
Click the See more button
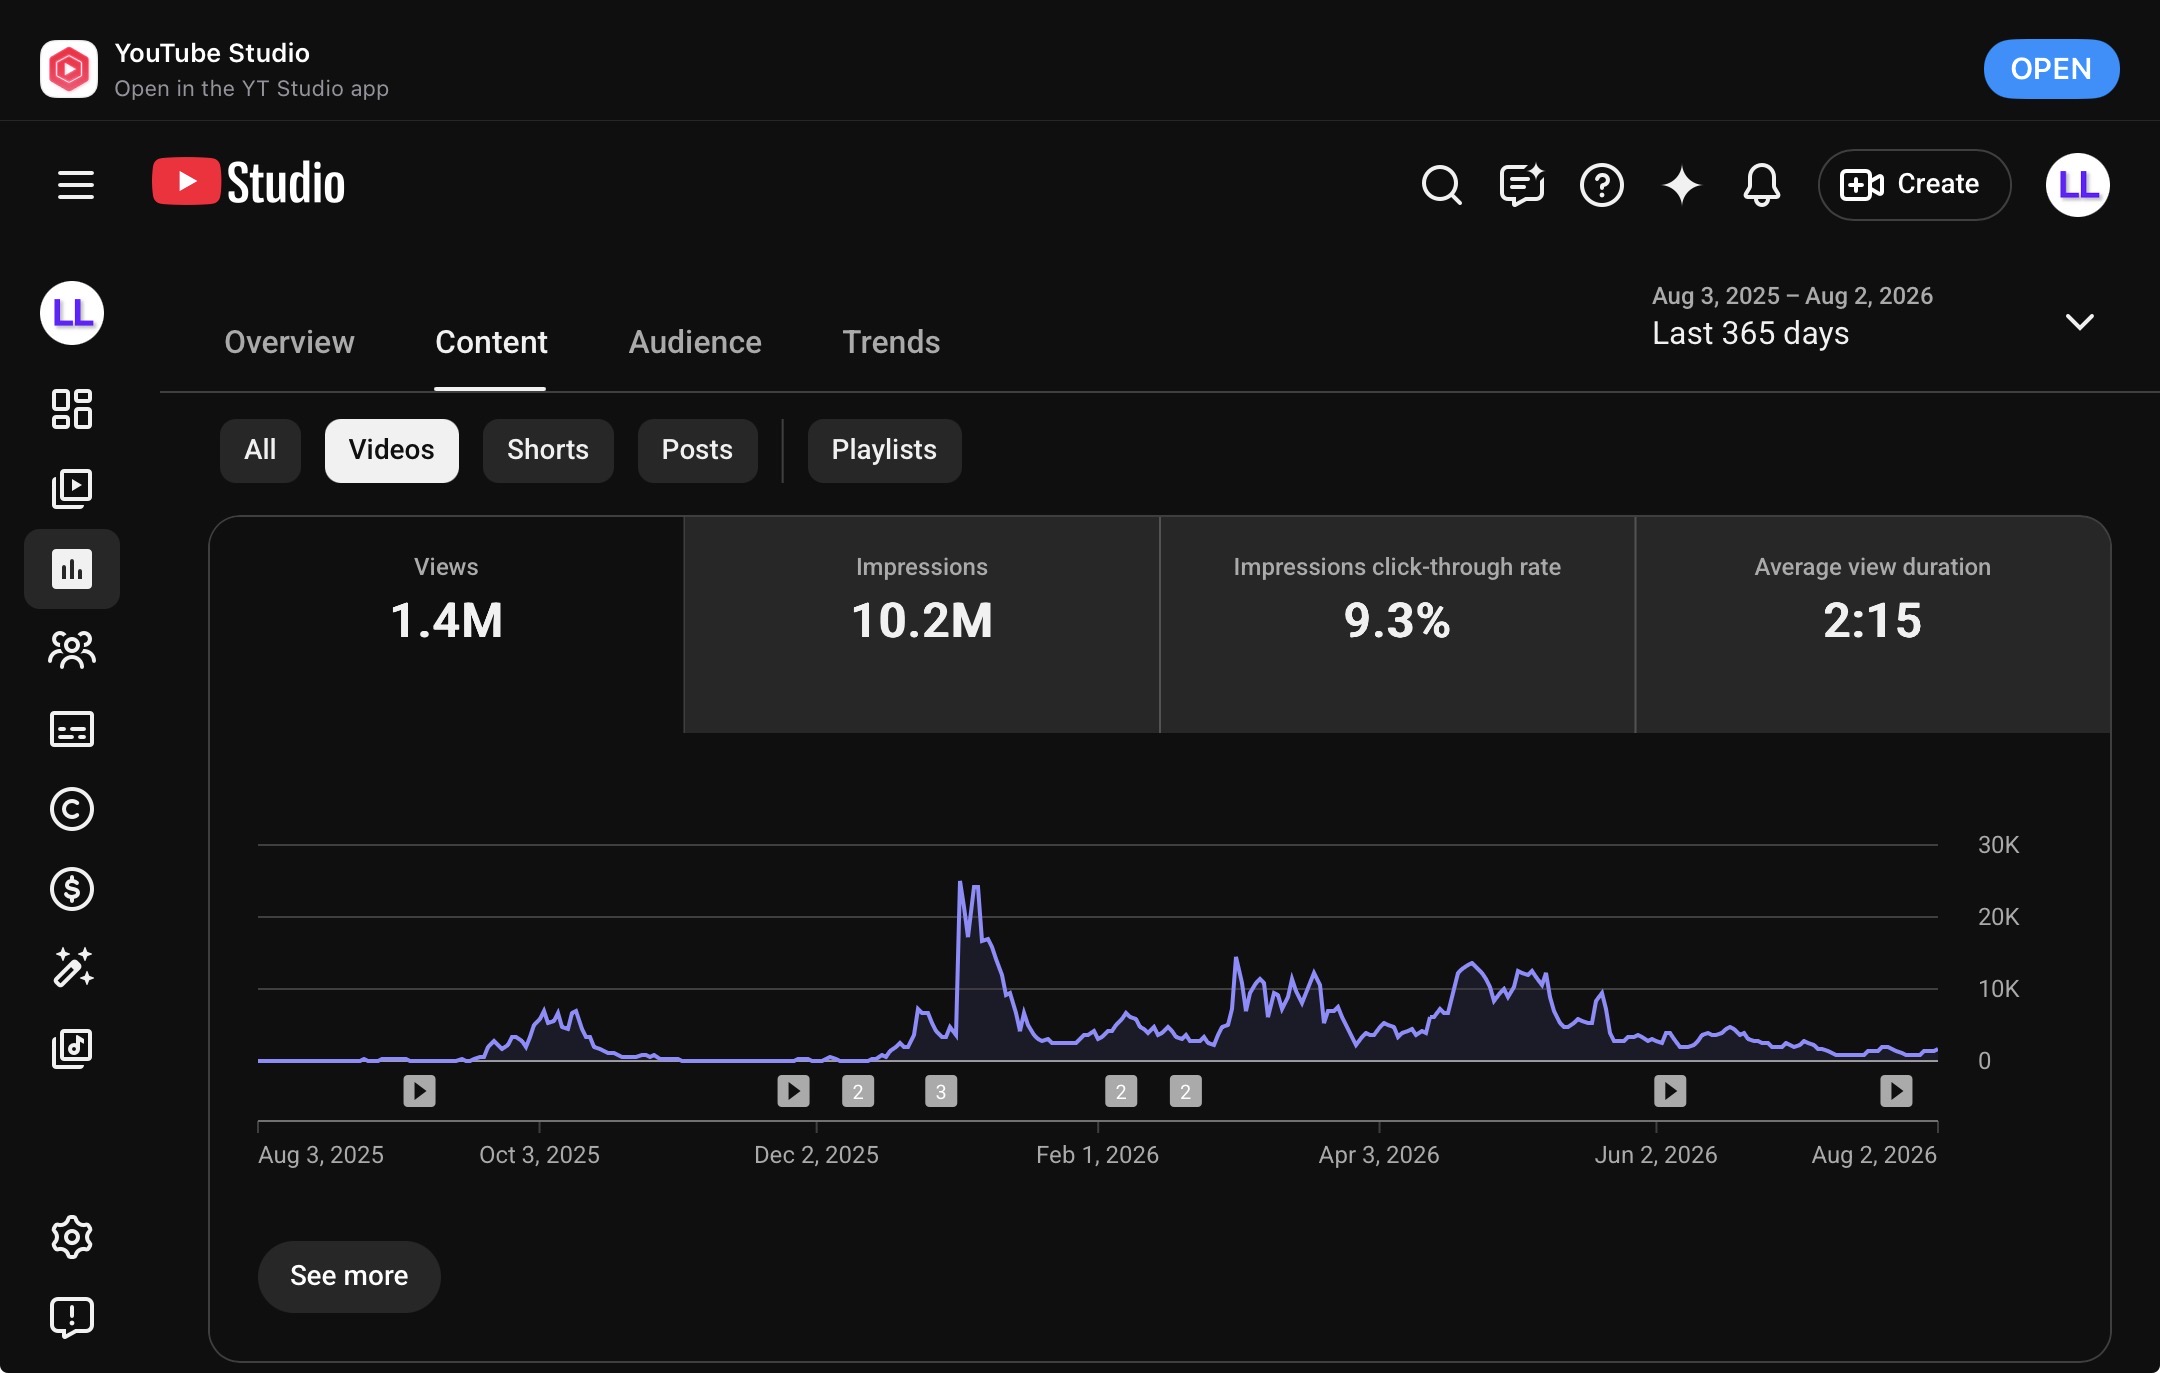click(x=349, y=1276)
